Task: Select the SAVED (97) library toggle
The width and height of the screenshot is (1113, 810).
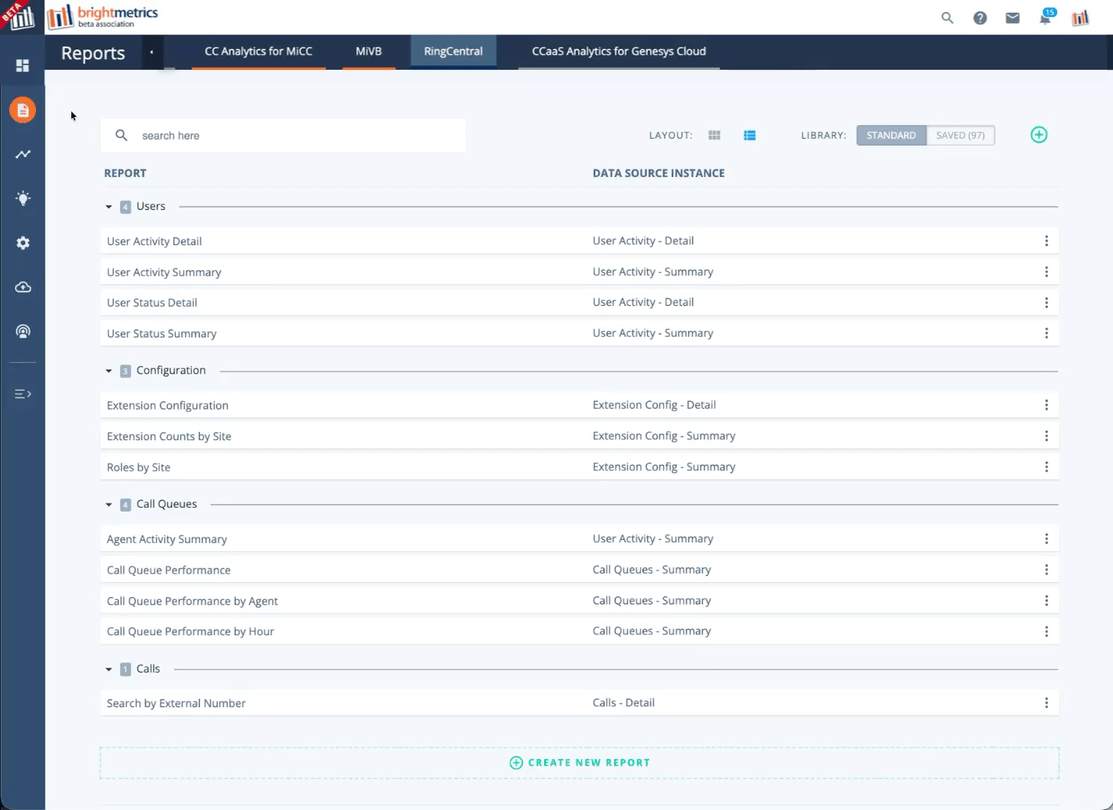Action: (x=960, y=135)
